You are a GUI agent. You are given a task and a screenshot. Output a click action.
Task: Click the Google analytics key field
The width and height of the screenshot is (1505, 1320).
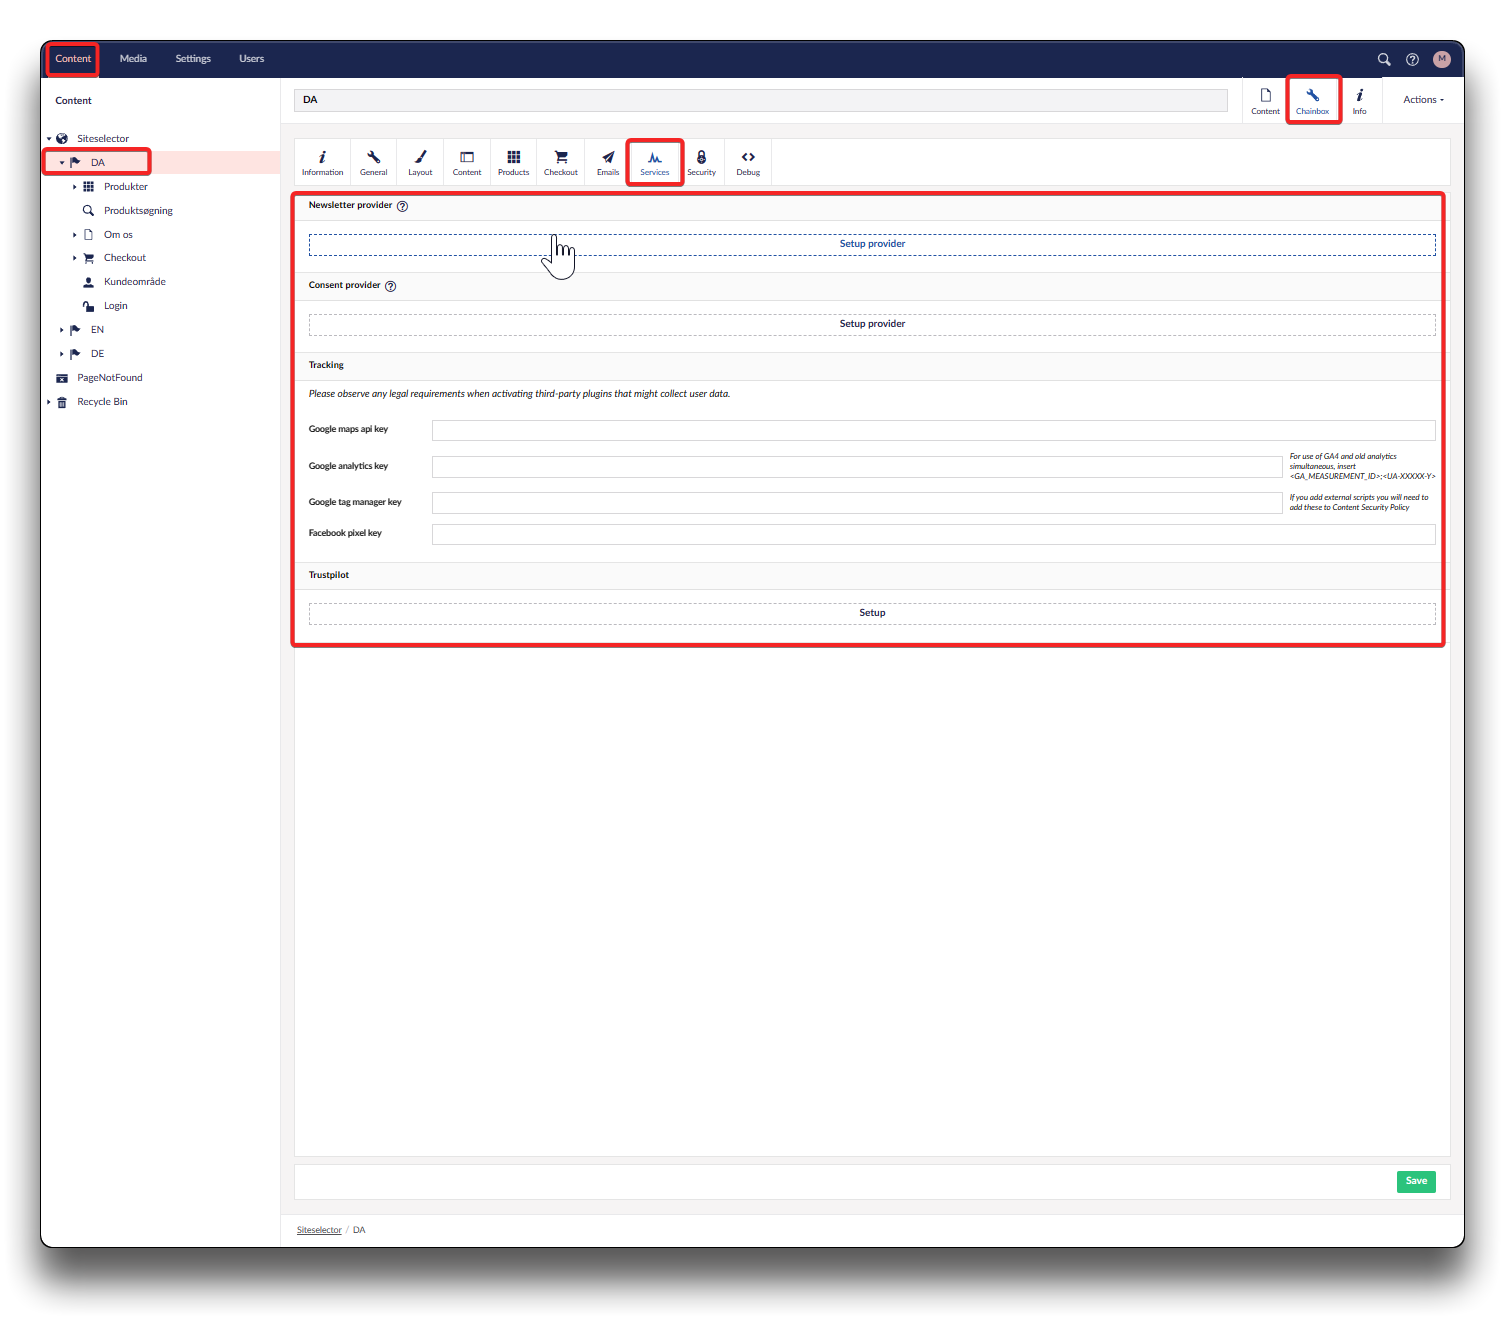tap(856, 467)
